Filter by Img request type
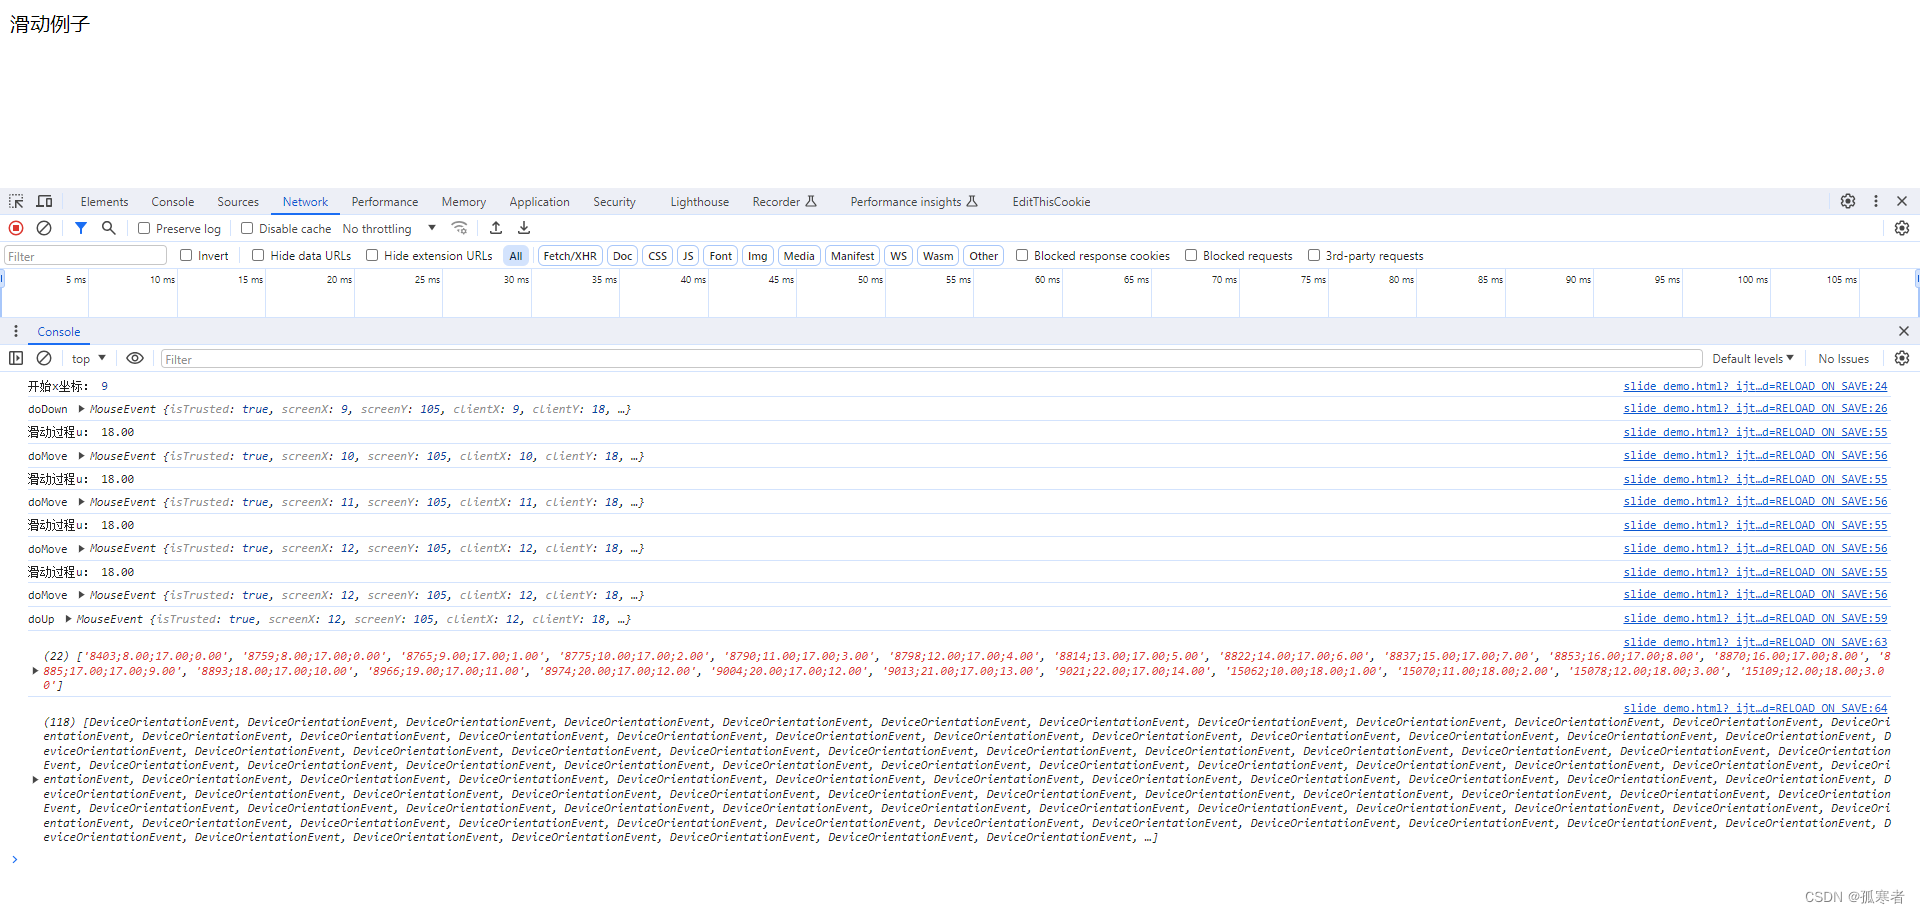 click(x=758, y=256)
